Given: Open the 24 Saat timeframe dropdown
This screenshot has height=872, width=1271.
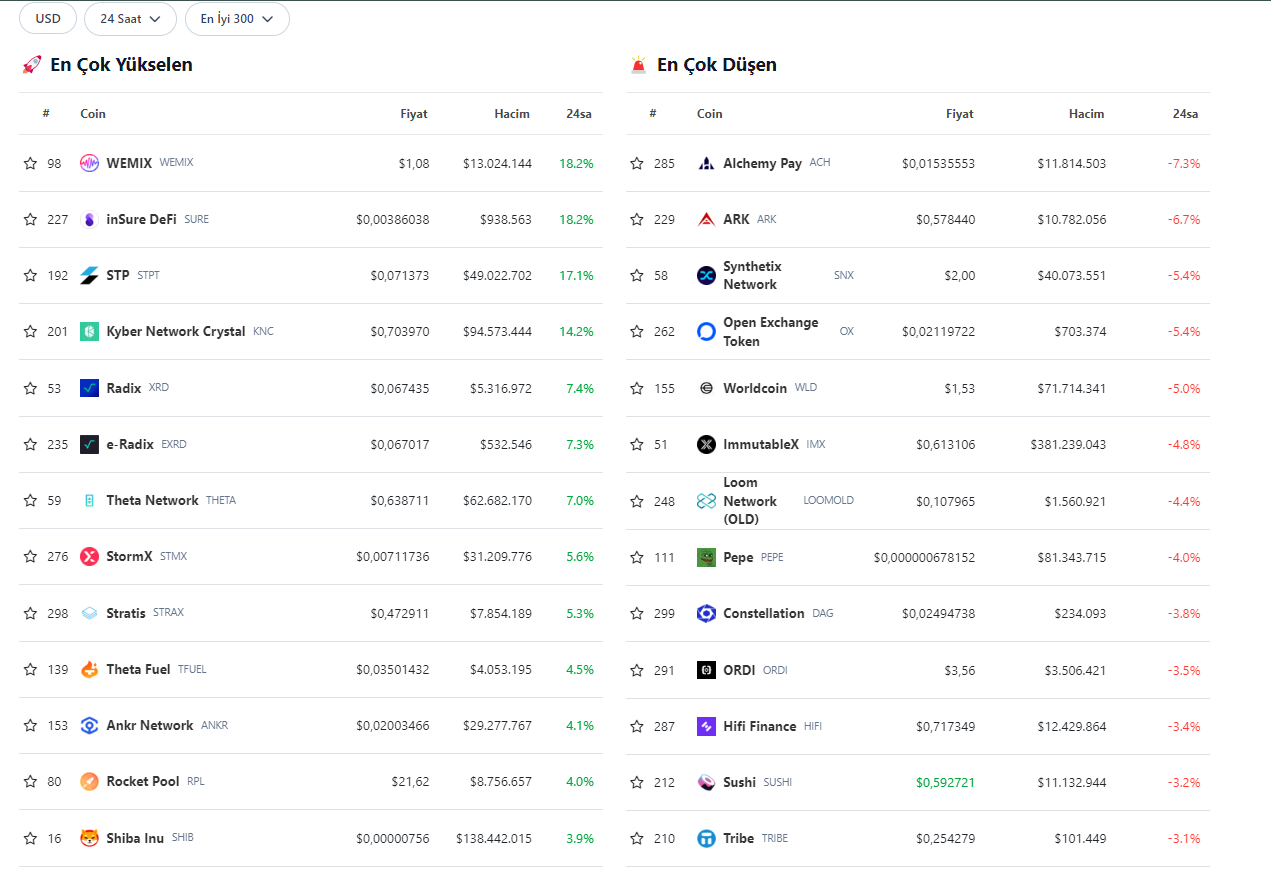Looking at the screenshot, I should click(x=130, y=19).
